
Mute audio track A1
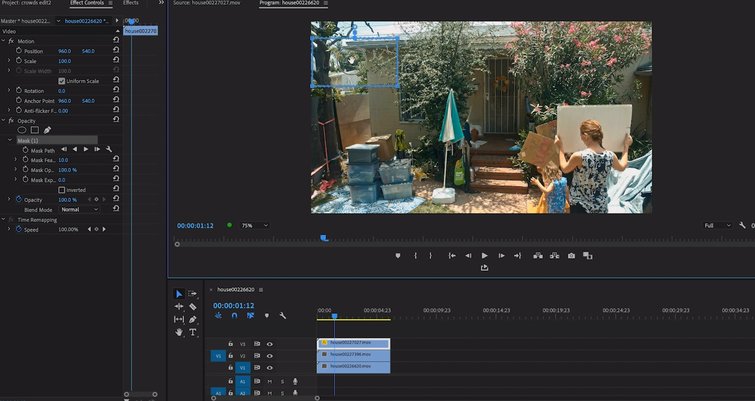coord(269,381)
